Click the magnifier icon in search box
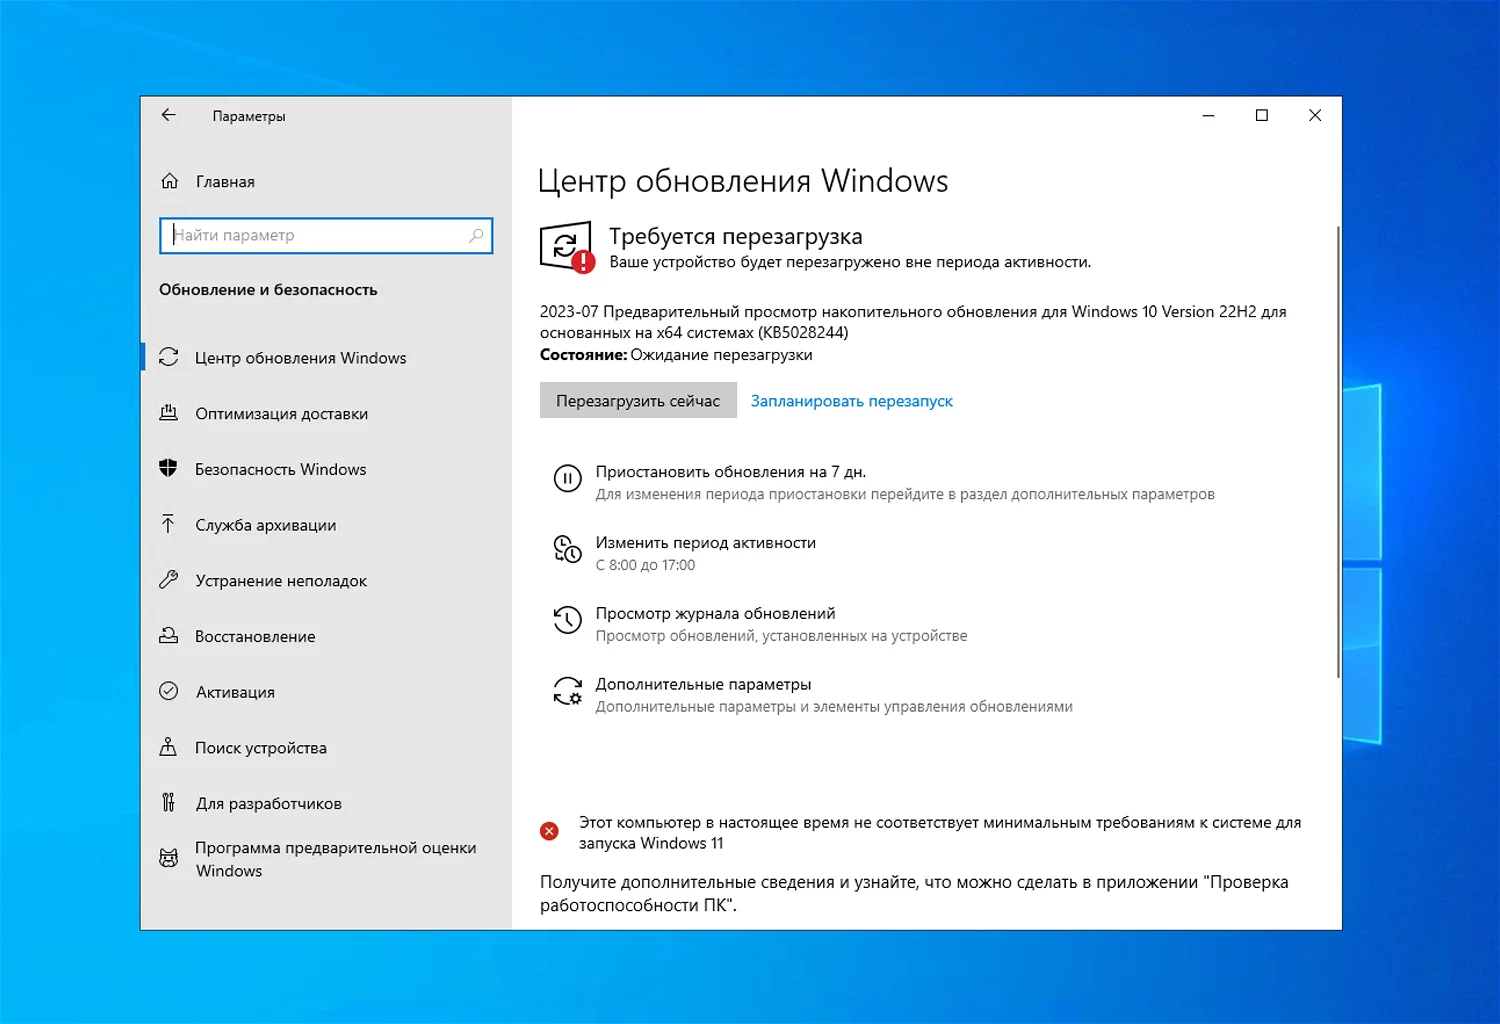Viewport: 1500px width, 1024px height. 476,235
